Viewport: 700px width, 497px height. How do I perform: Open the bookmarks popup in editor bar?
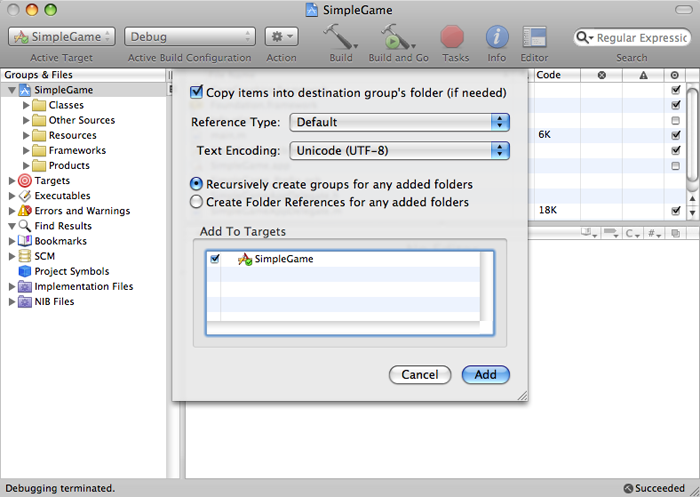click(x=589, y=233)
